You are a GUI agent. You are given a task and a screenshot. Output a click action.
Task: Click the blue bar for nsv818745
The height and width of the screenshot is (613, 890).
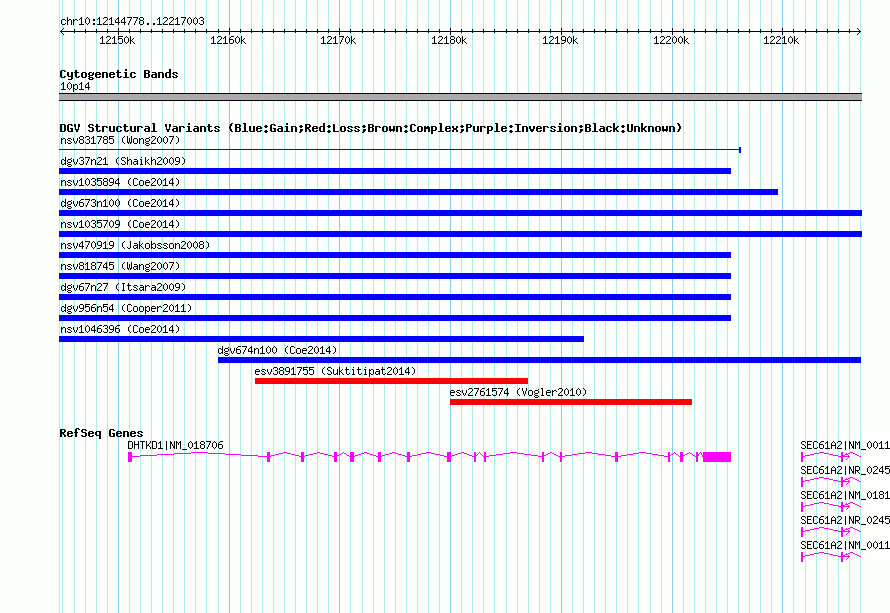[x=395, y=276]
